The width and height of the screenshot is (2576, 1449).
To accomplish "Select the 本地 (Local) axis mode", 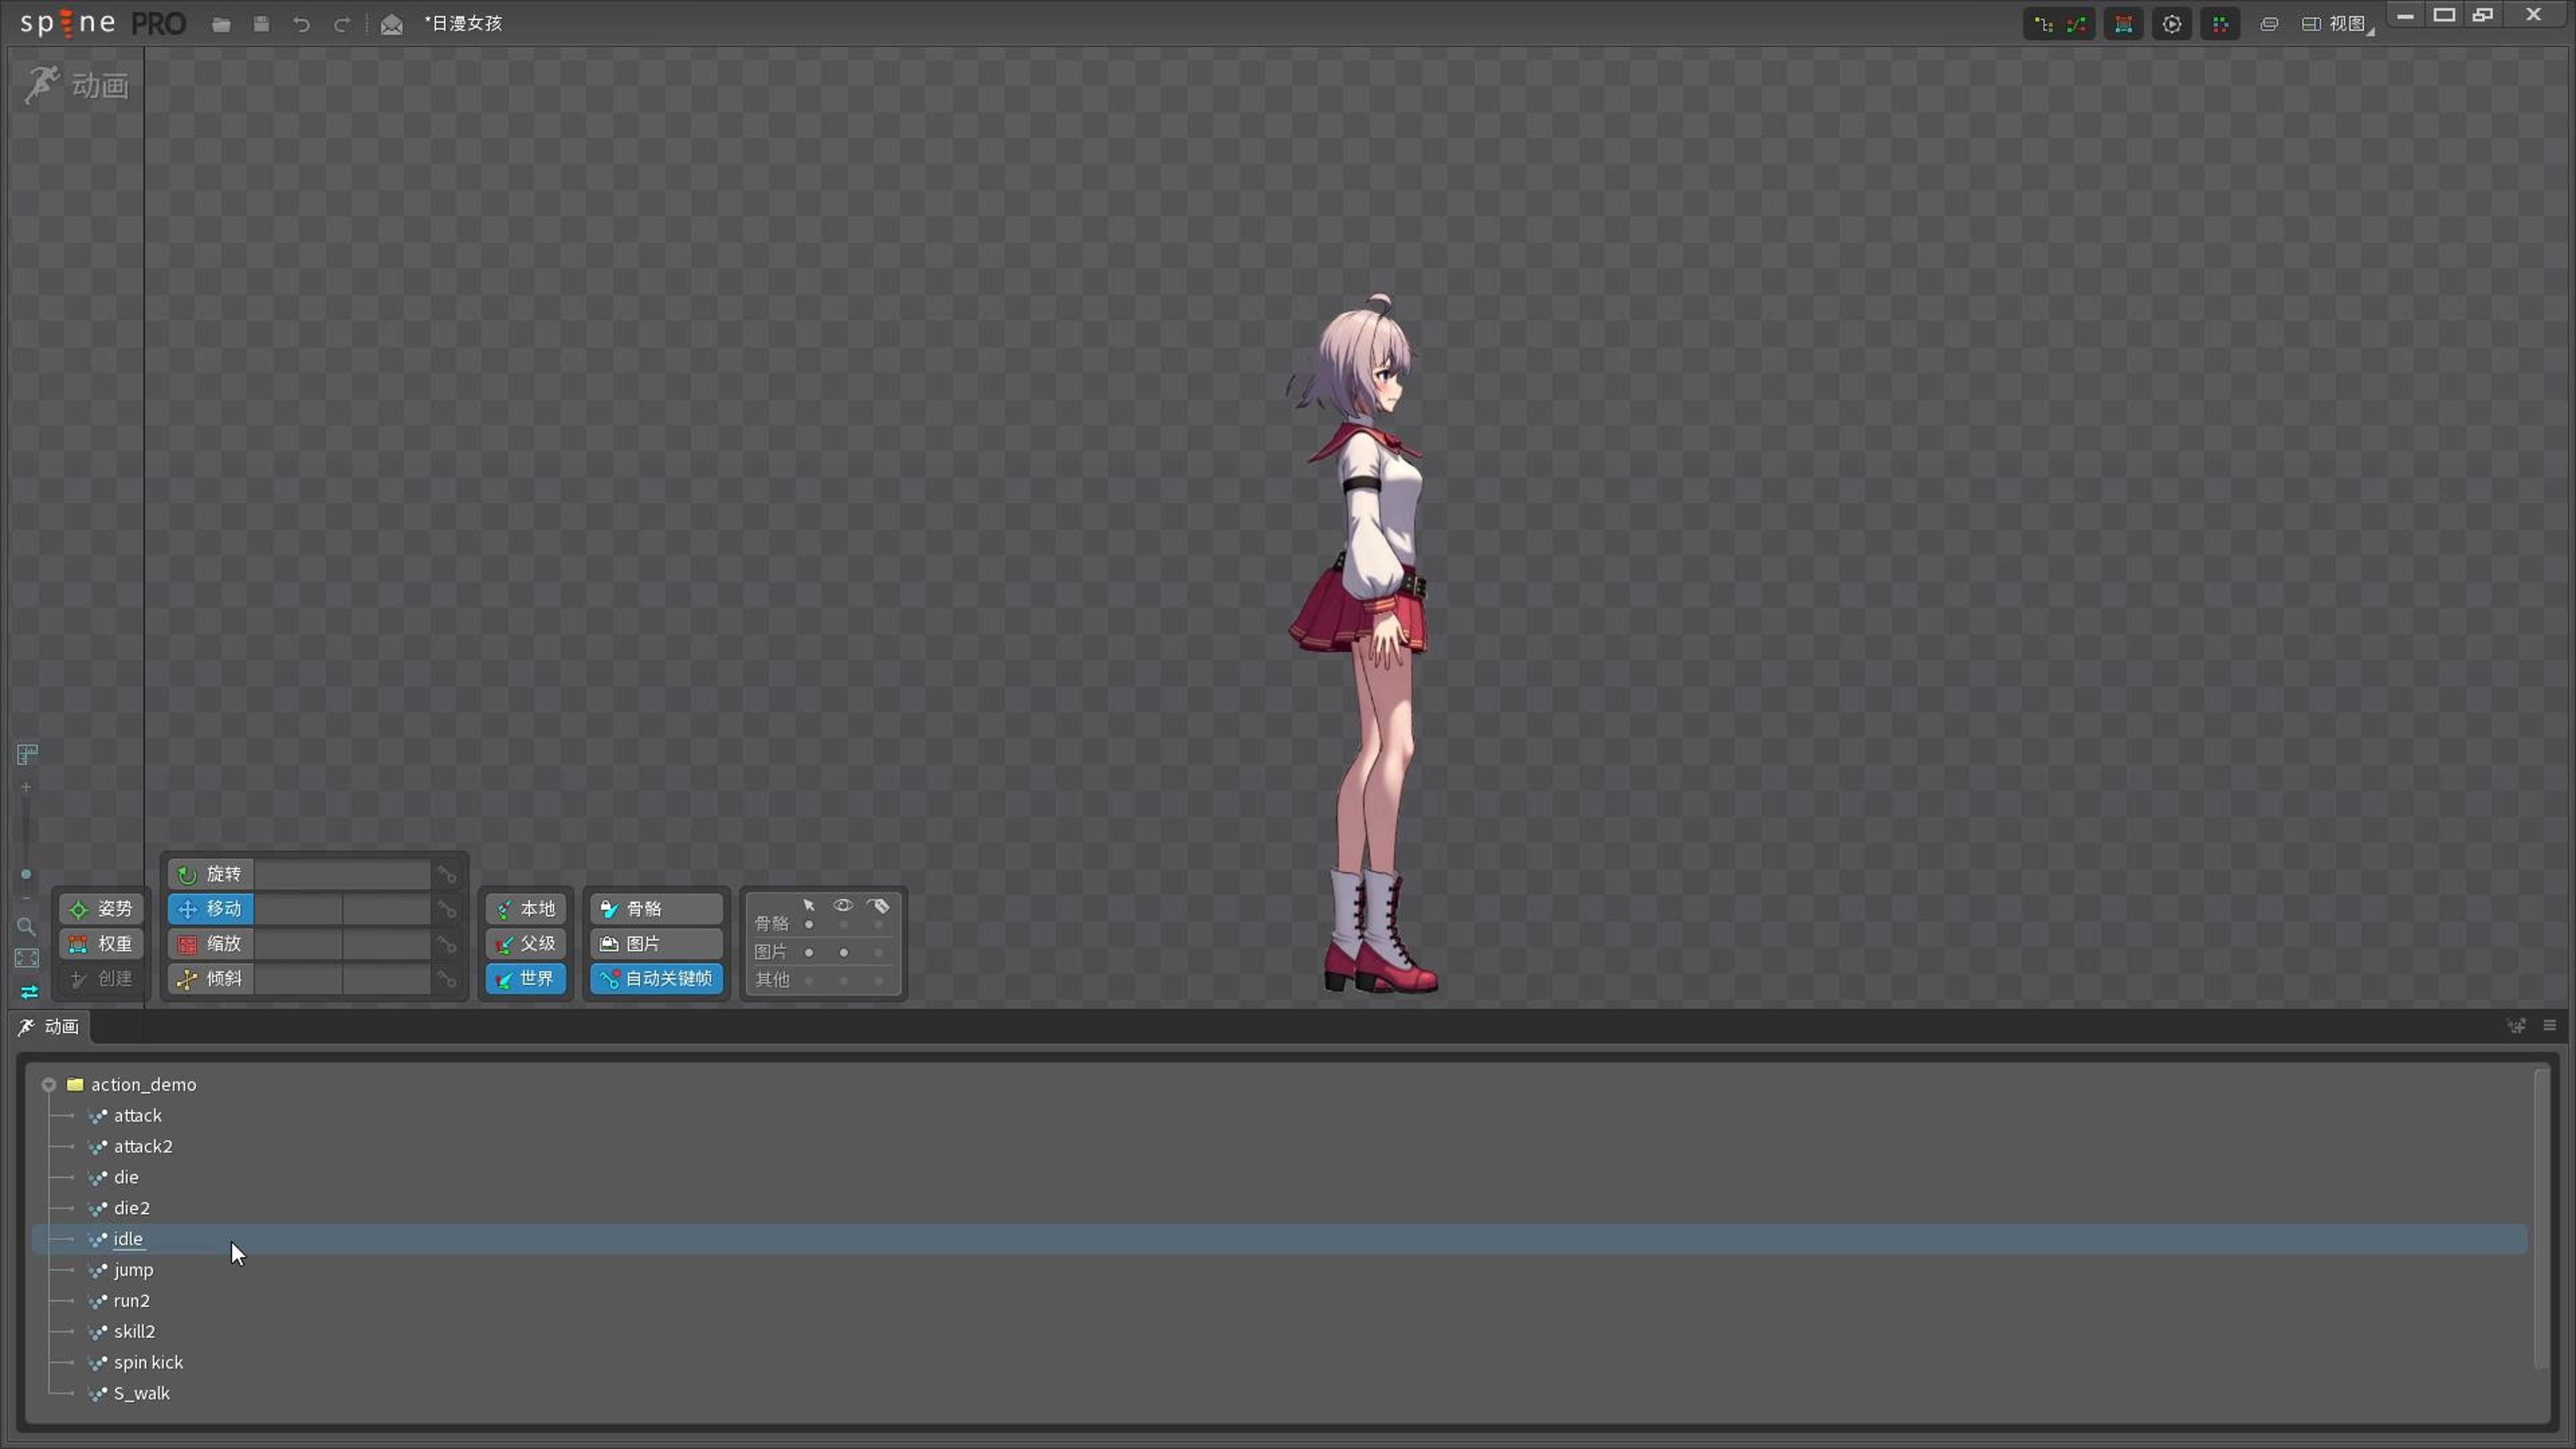I will coord(526,909).
